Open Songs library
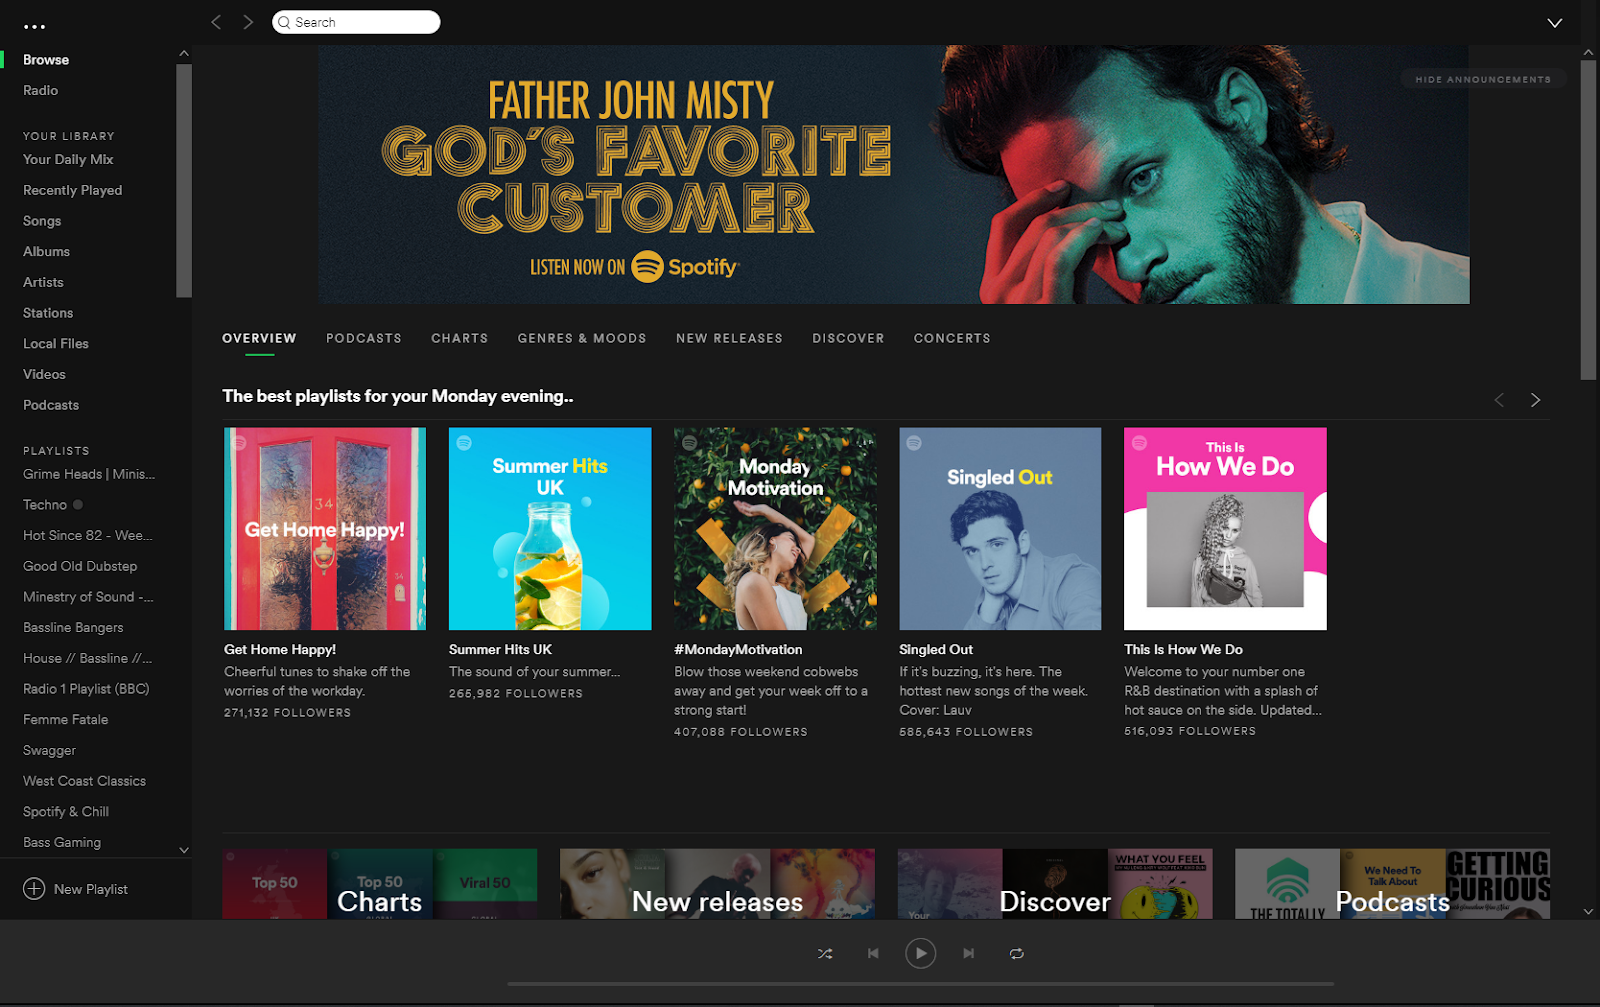 pos(42,221)
